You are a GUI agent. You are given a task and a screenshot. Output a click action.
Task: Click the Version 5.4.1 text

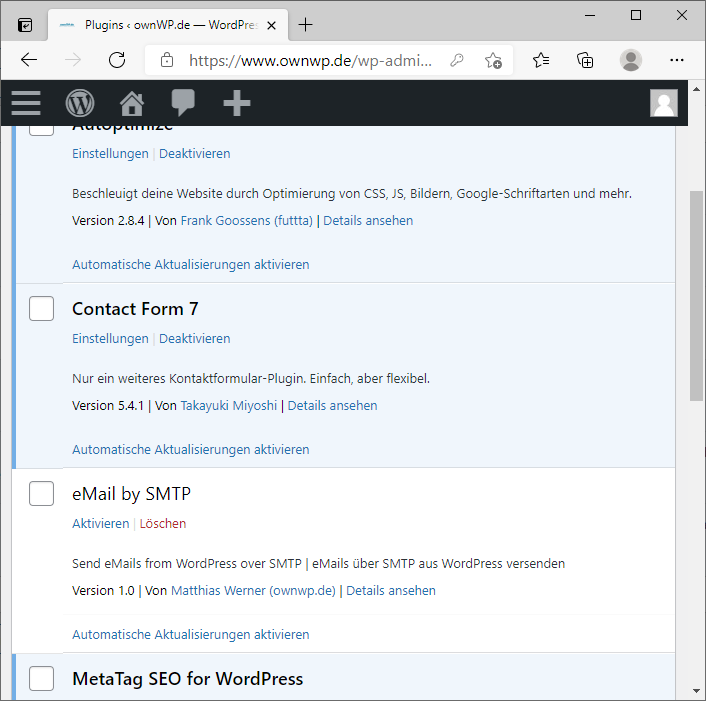[108, 406]
